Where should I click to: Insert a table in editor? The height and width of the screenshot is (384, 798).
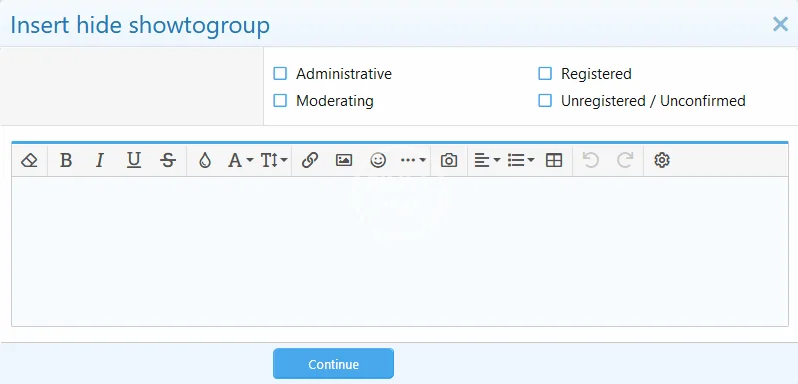[x=554, y=161]
